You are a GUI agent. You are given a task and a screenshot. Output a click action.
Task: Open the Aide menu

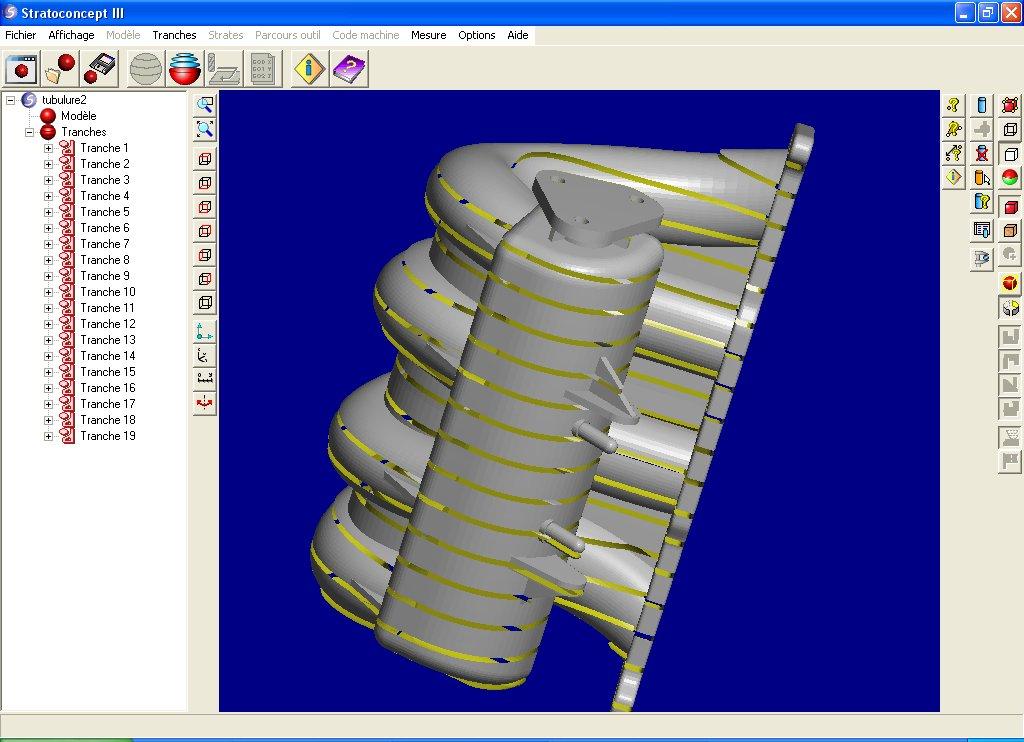coord(518,35)
